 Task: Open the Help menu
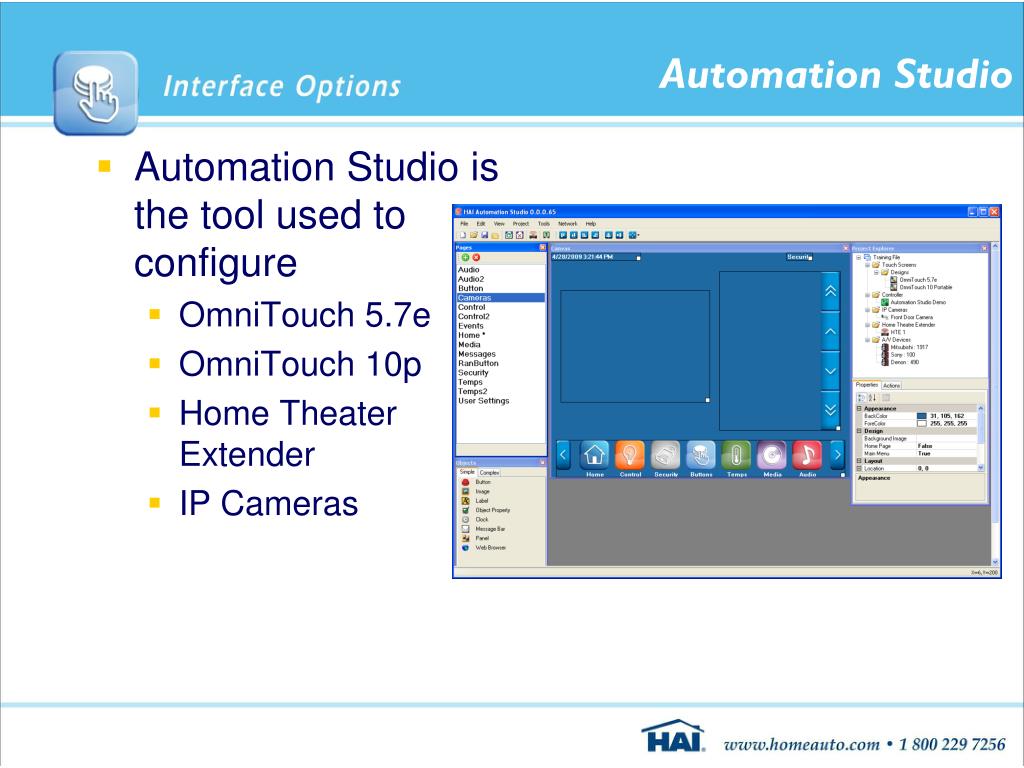[x=590, y=223]
